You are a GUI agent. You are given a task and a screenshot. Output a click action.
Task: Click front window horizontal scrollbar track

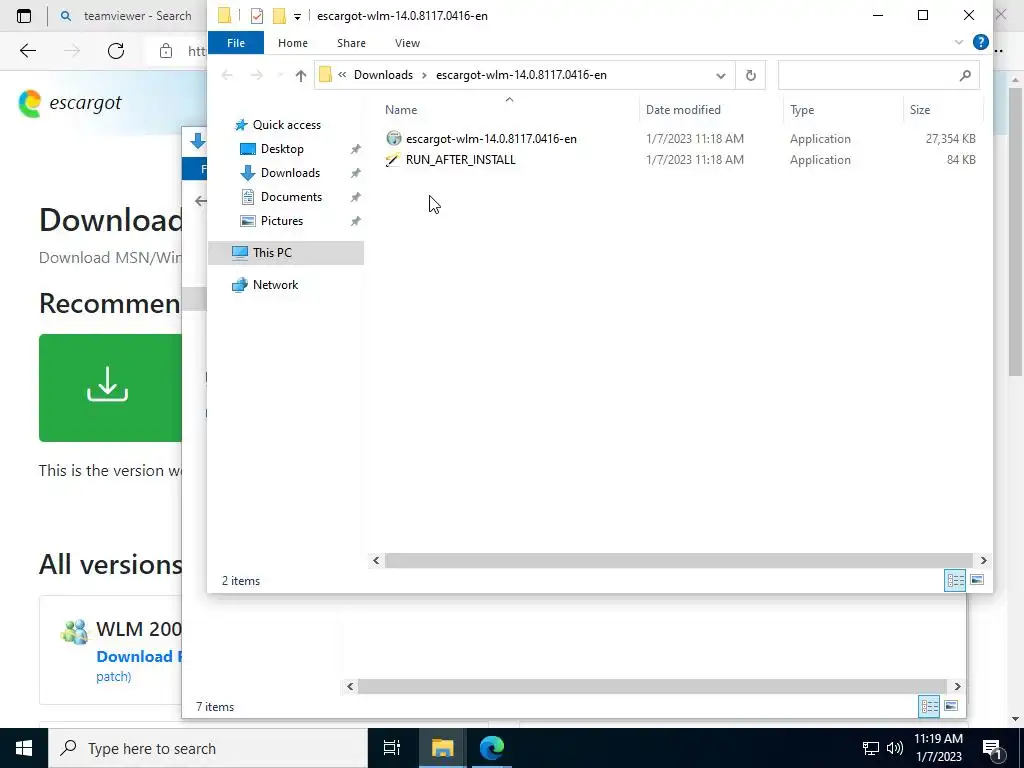[x=678, y=560]
